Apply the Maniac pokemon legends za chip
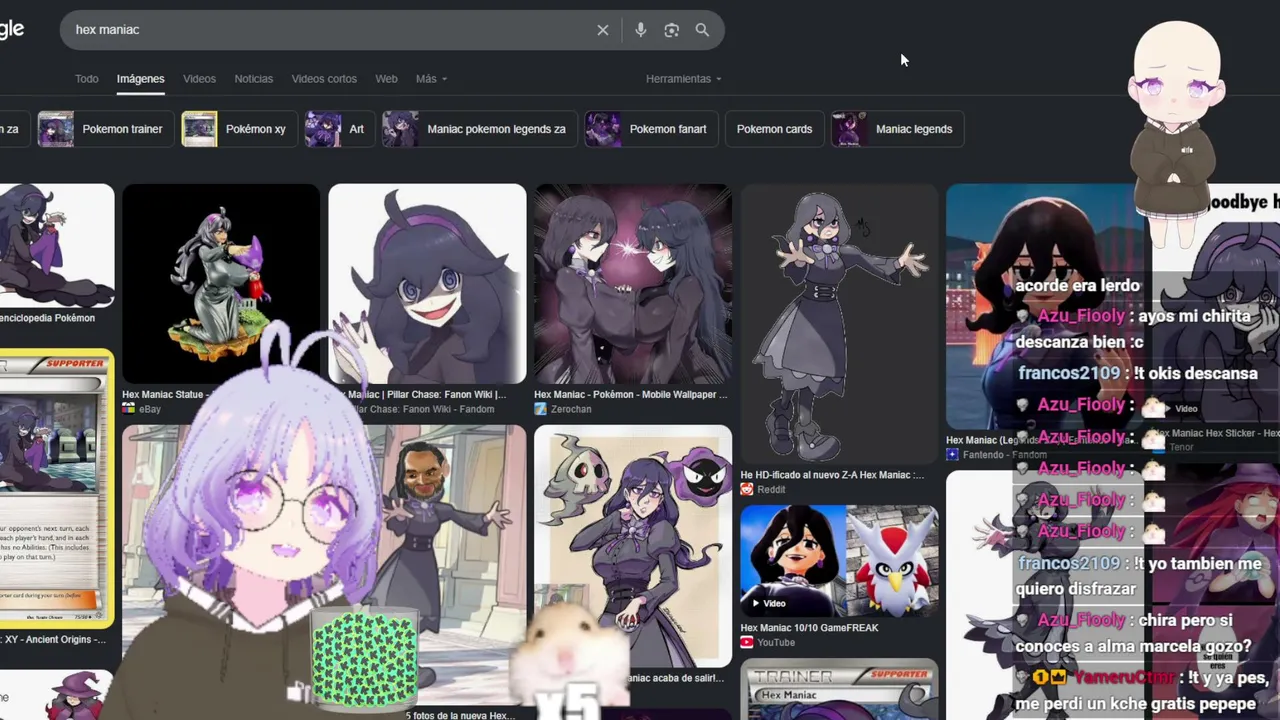Screen dimensions: 1280x720 point(479,129)
